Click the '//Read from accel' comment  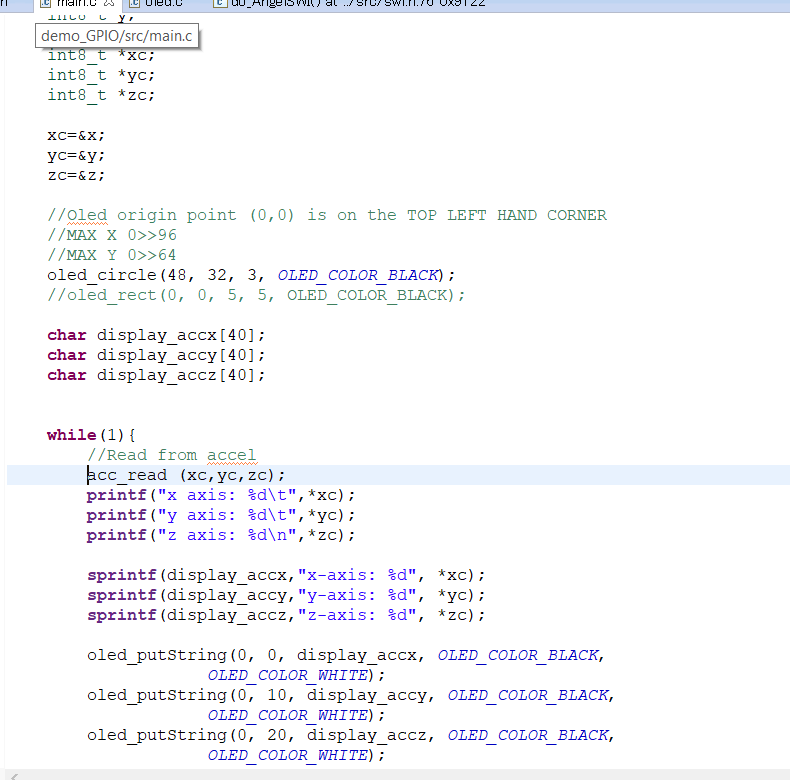[x=172, y=455]
